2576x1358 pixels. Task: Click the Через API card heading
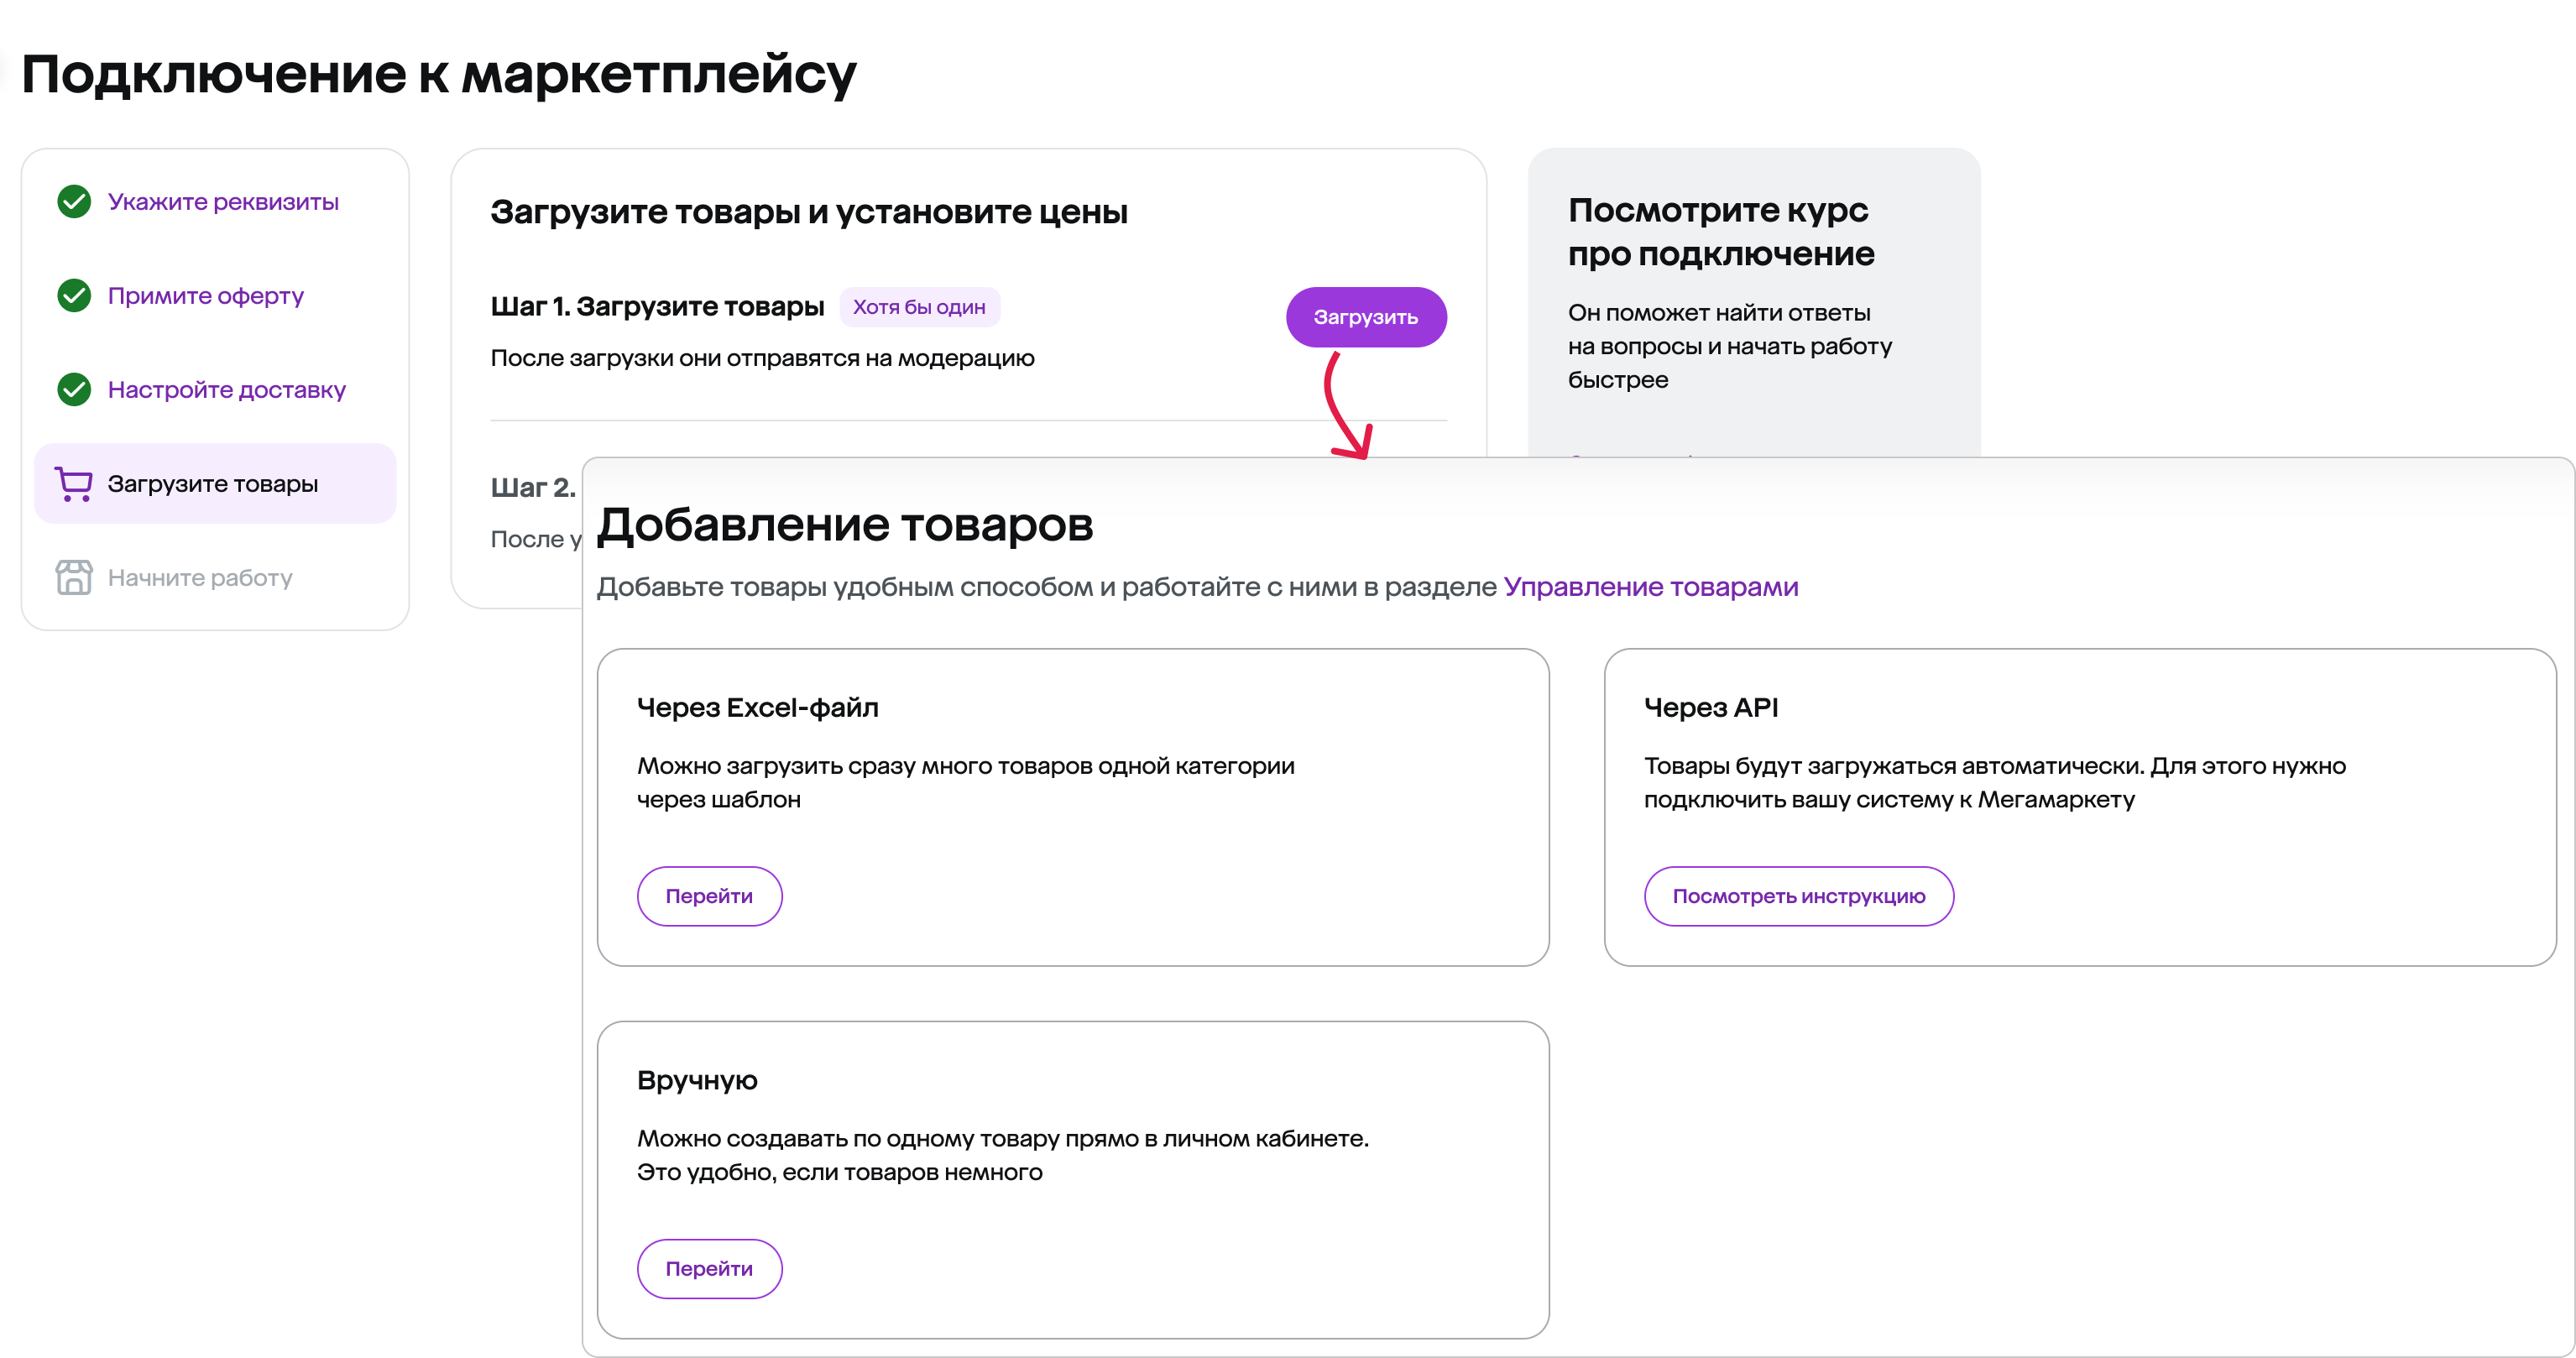pos(1711,708)
